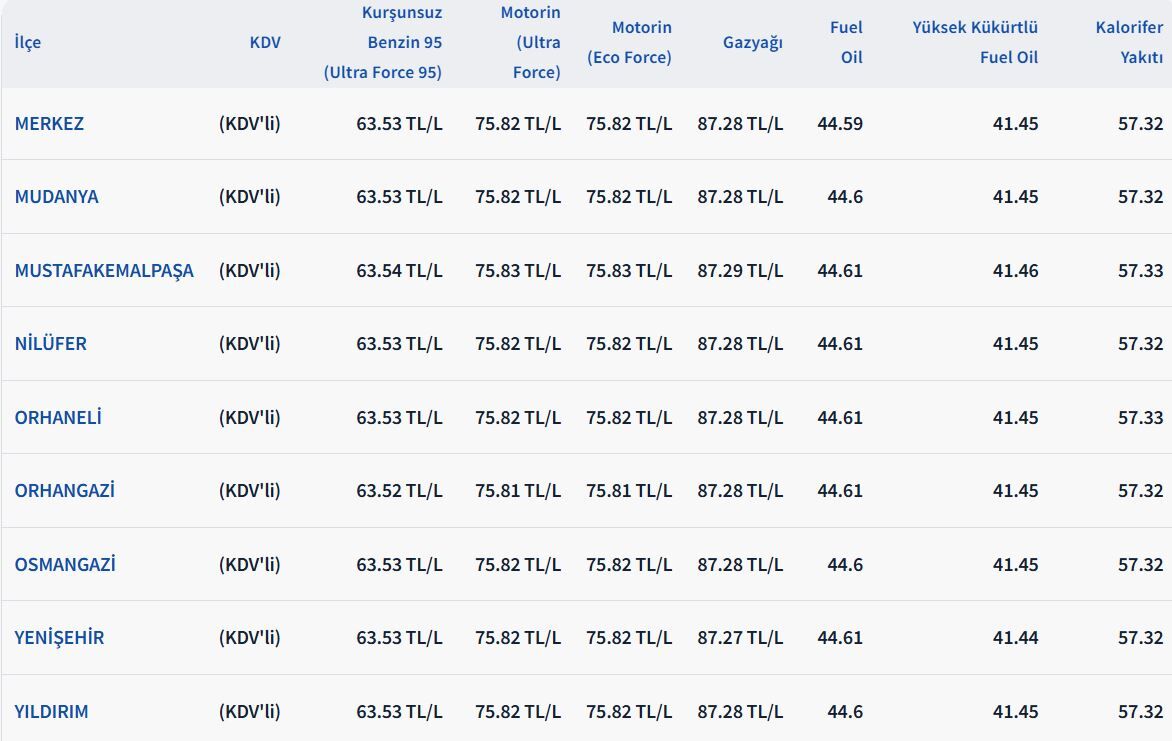Click the Yüksek Kükürtlü Fuel Oil header

pyautogui.click(x=975, y=43)
